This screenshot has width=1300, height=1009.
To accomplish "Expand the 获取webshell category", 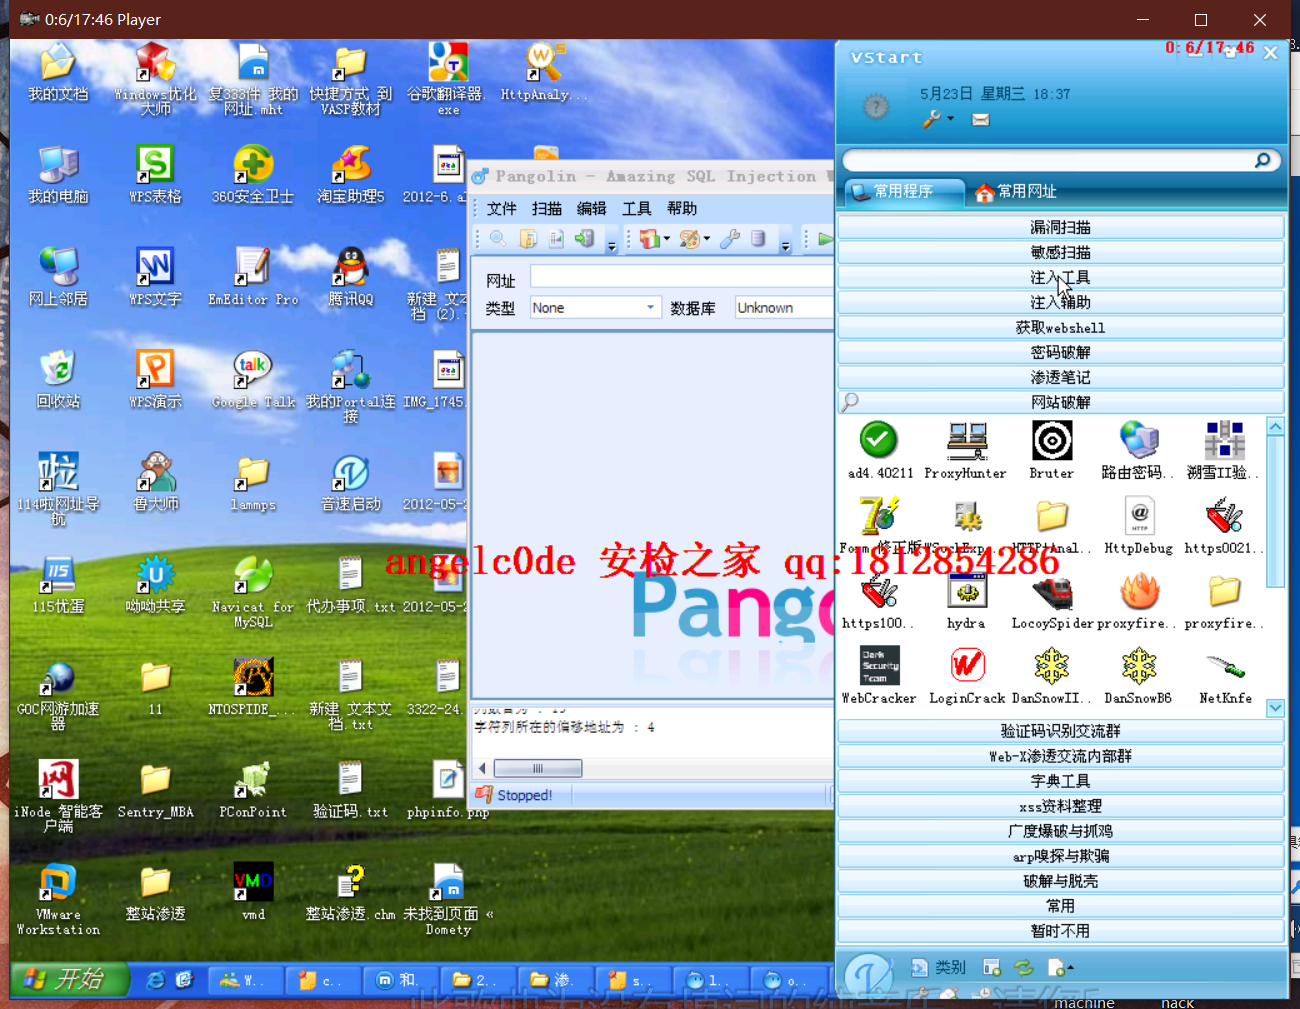I will coord(1061,327).
